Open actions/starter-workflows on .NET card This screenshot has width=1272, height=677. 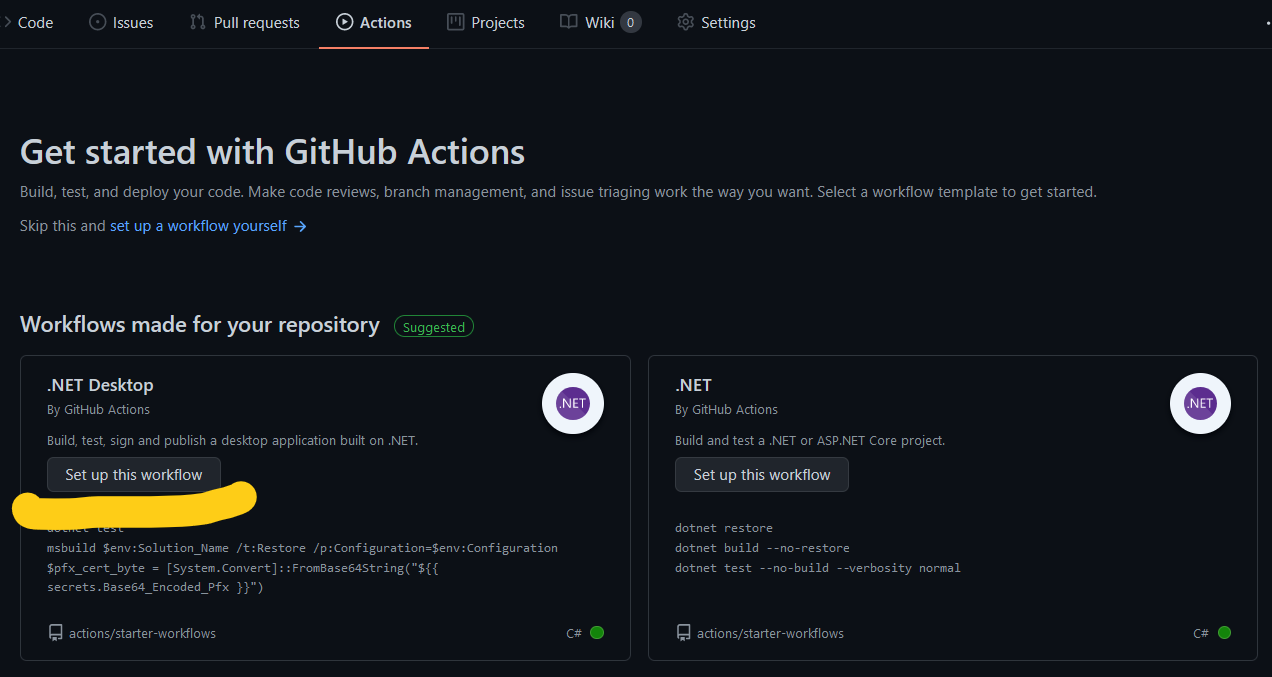(770, 633)
